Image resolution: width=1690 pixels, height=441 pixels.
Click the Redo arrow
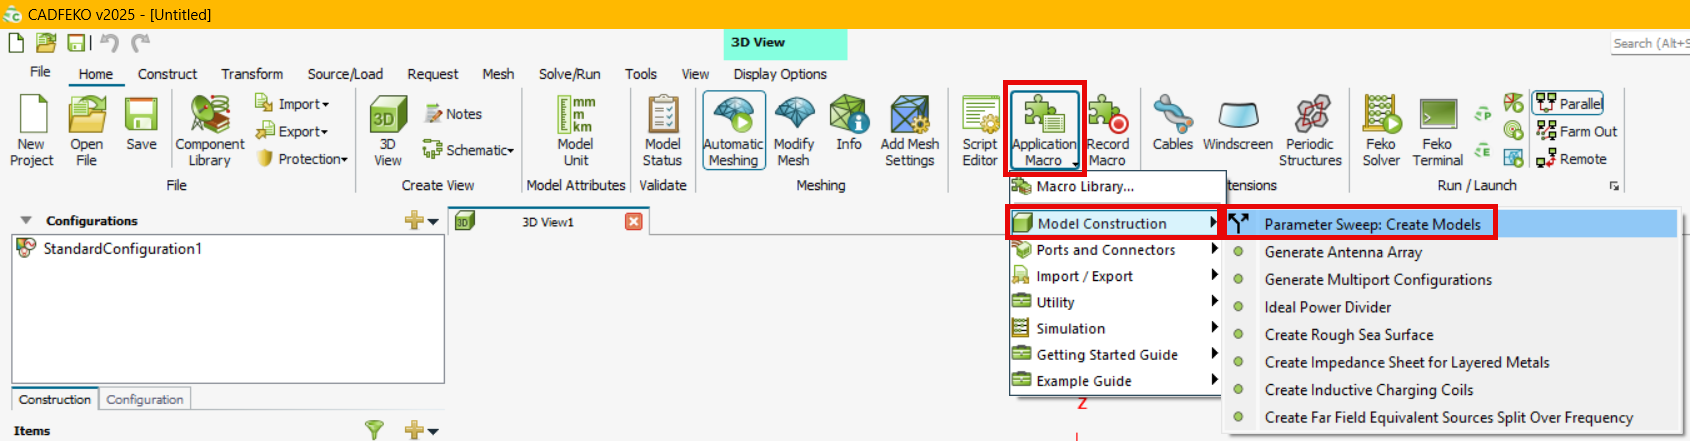point(140,42)
